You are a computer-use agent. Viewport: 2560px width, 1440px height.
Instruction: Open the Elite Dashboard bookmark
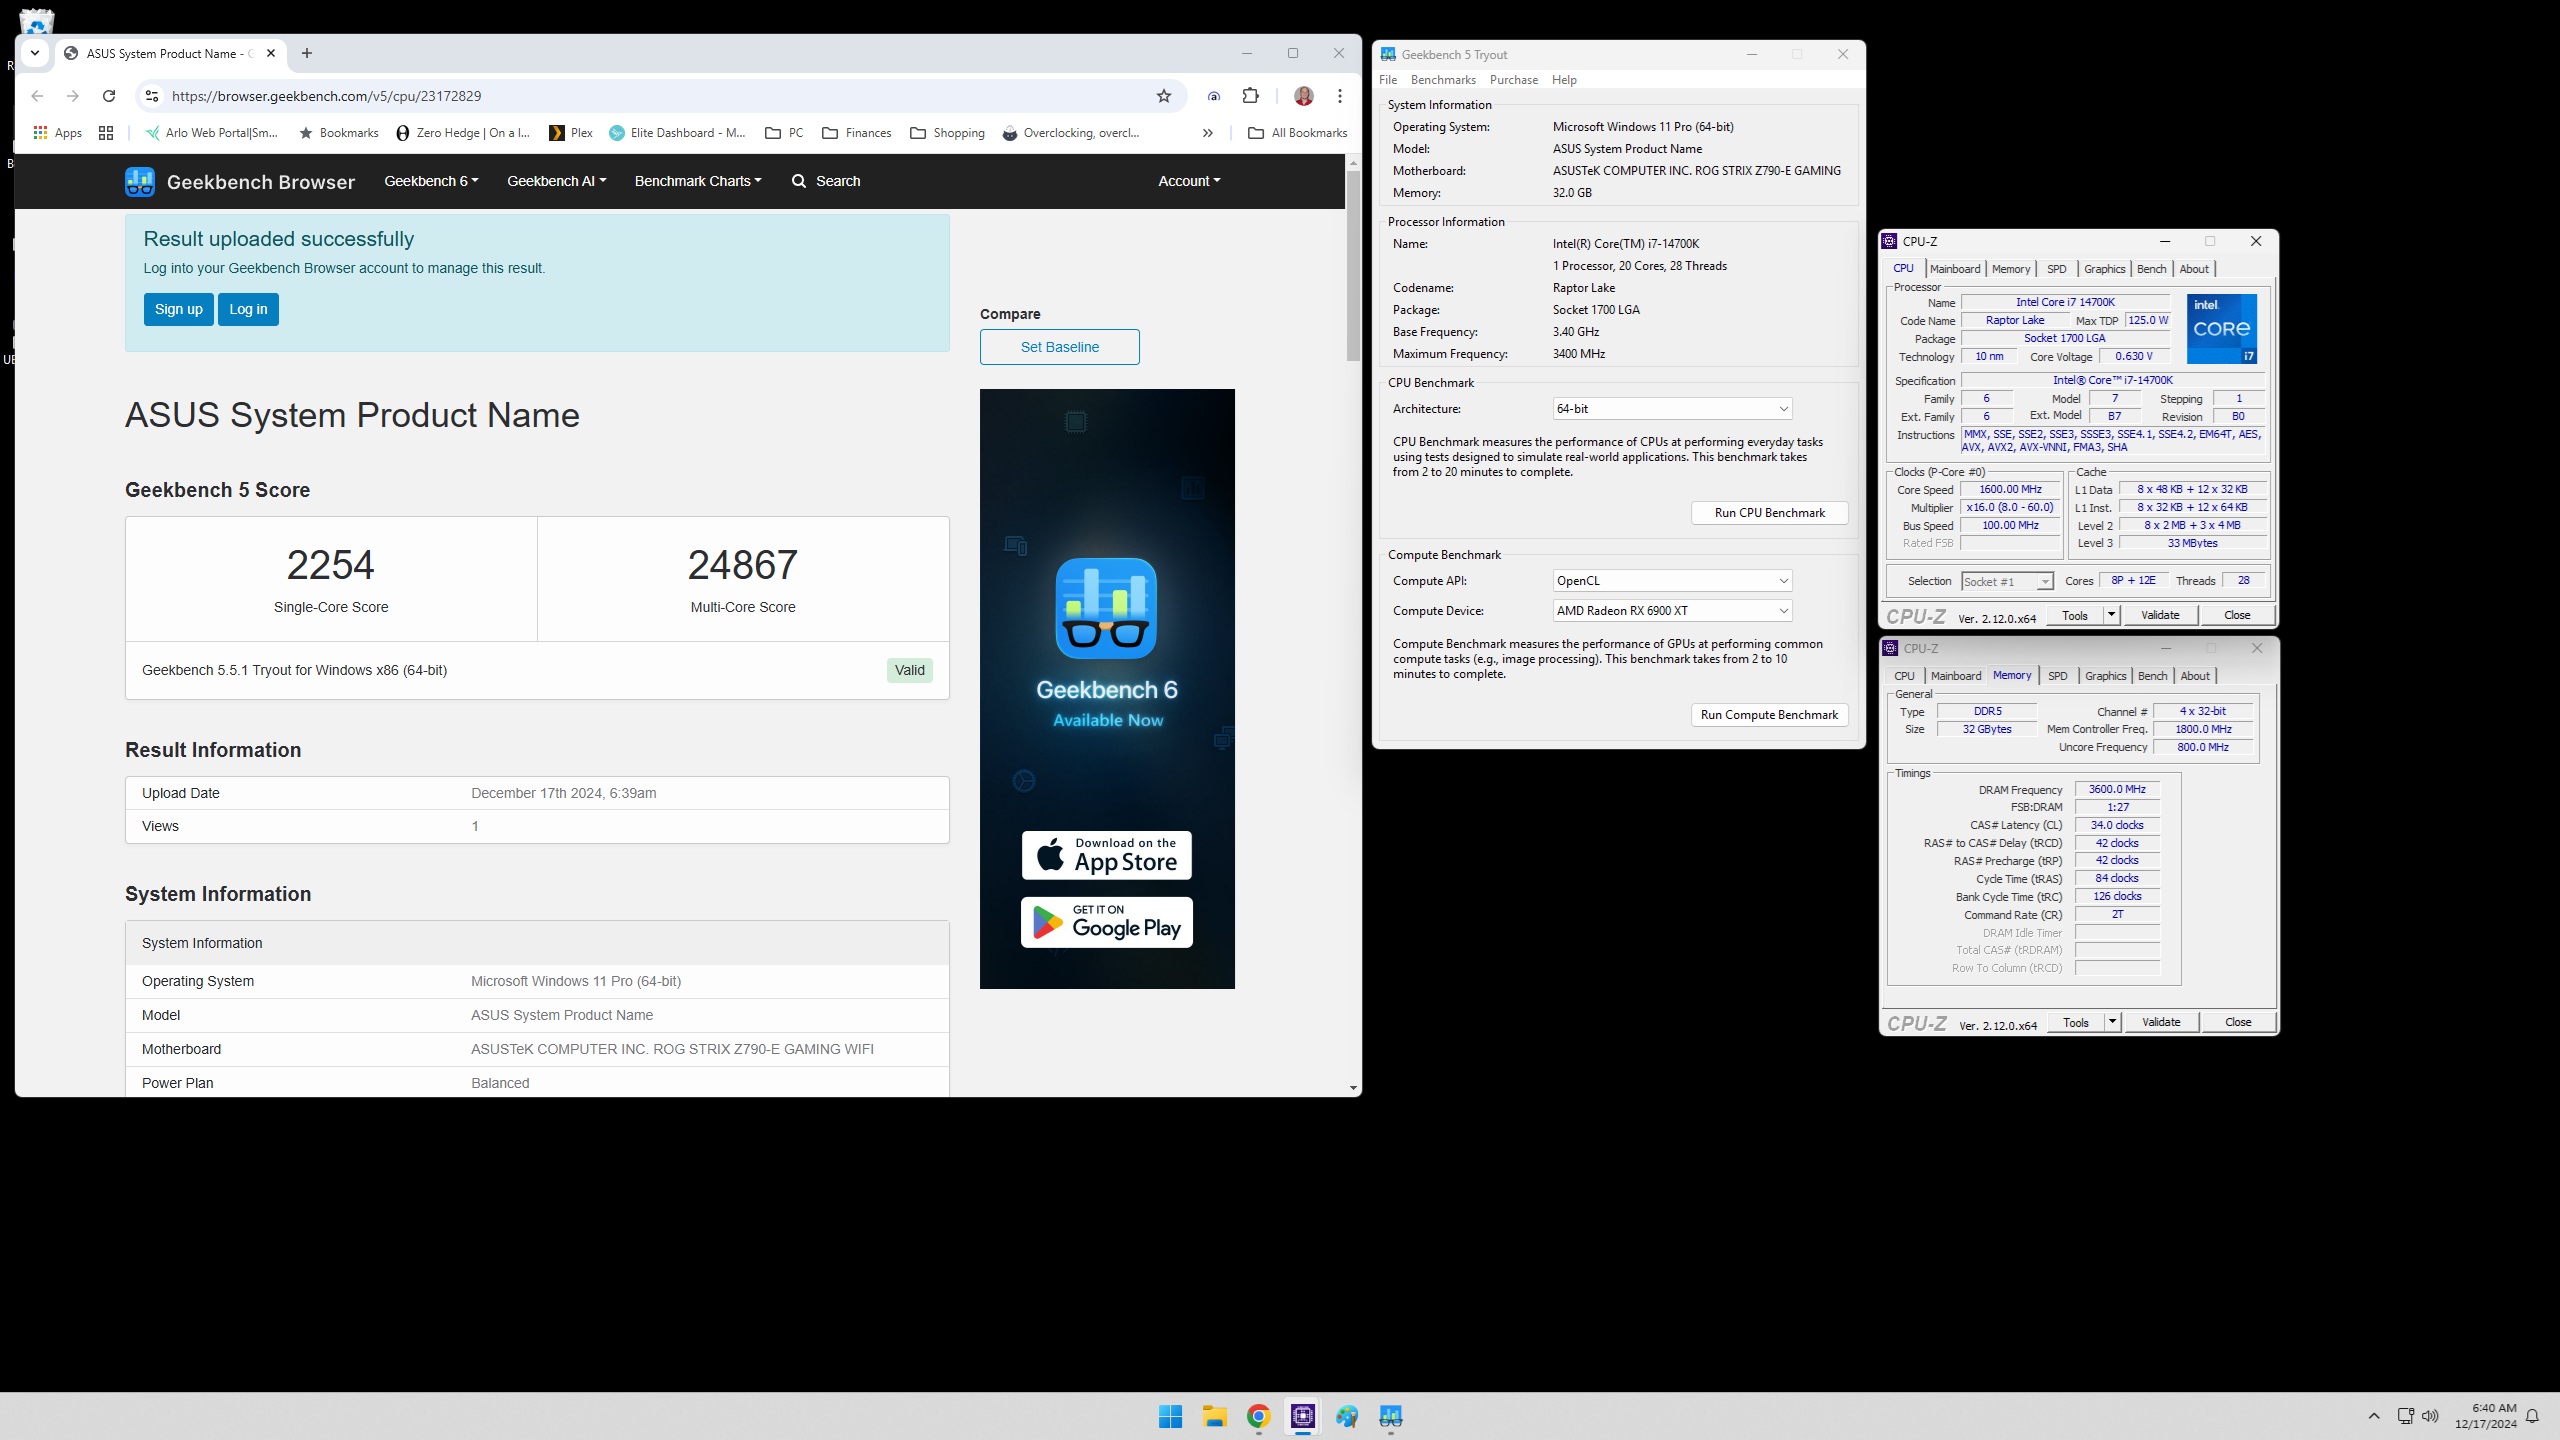tap(678, 133)
